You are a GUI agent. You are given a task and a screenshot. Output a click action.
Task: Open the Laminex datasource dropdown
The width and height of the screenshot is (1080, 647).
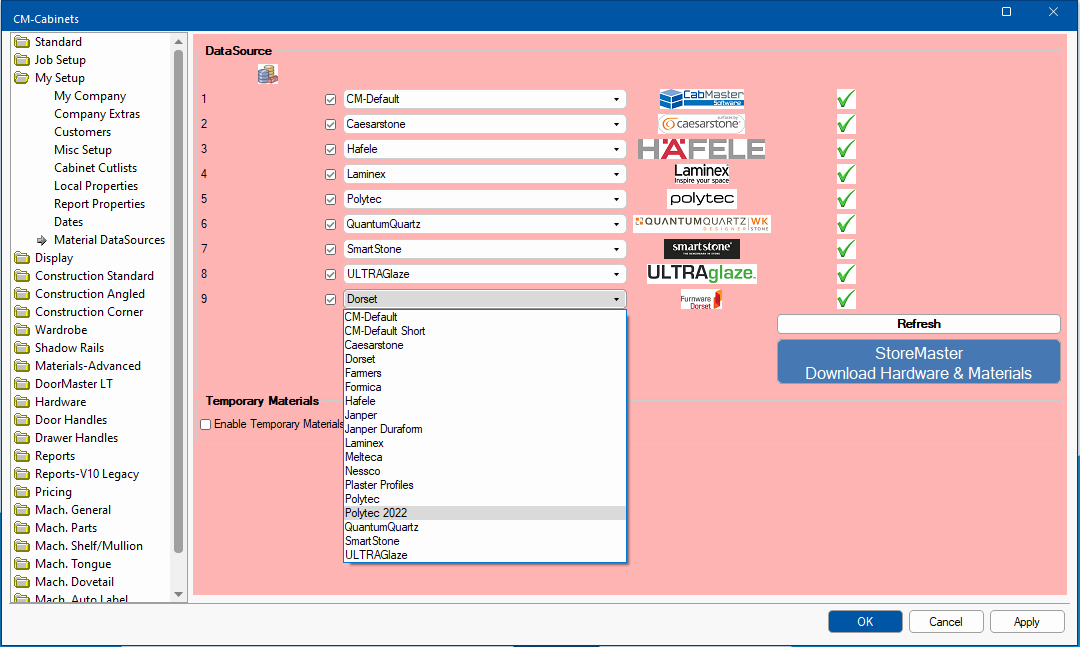click(x=616, y=174)
